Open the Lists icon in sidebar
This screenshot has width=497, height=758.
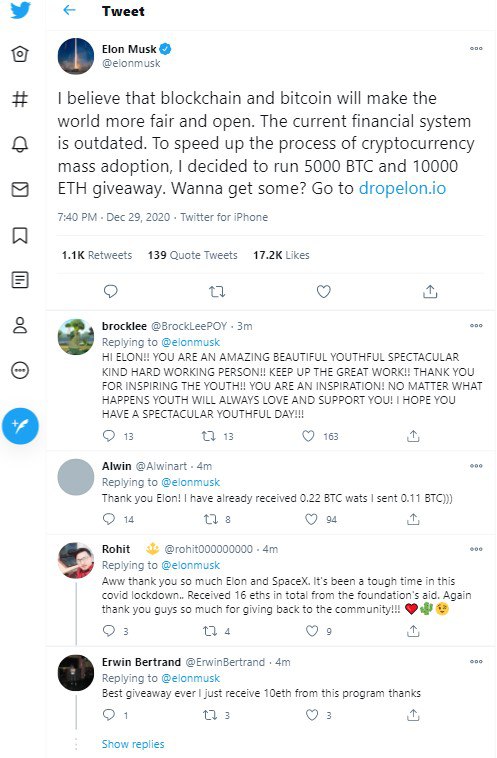(20, 280)
